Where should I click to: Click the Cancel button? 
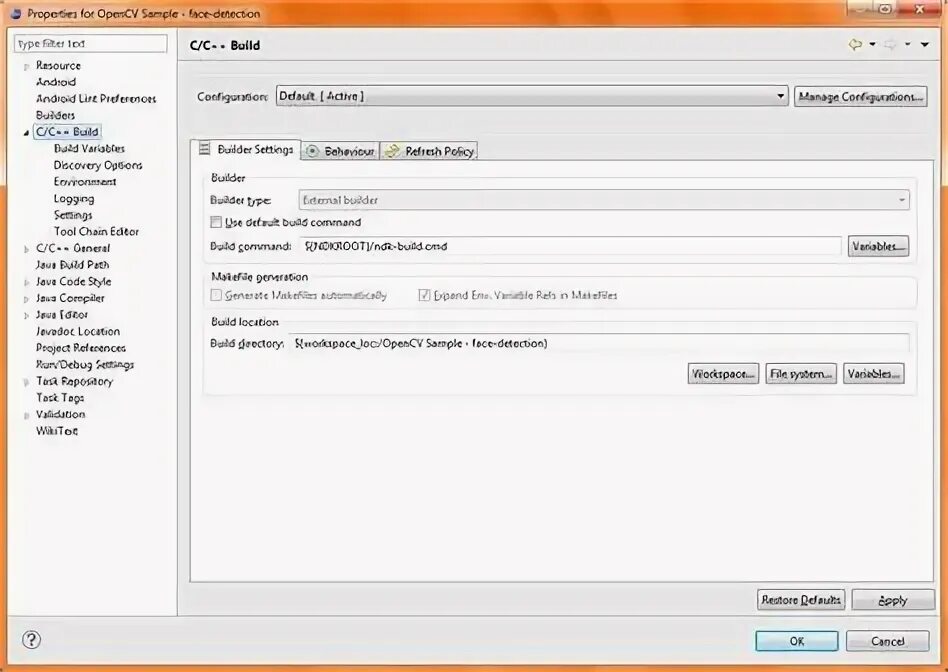coord(888,641)
